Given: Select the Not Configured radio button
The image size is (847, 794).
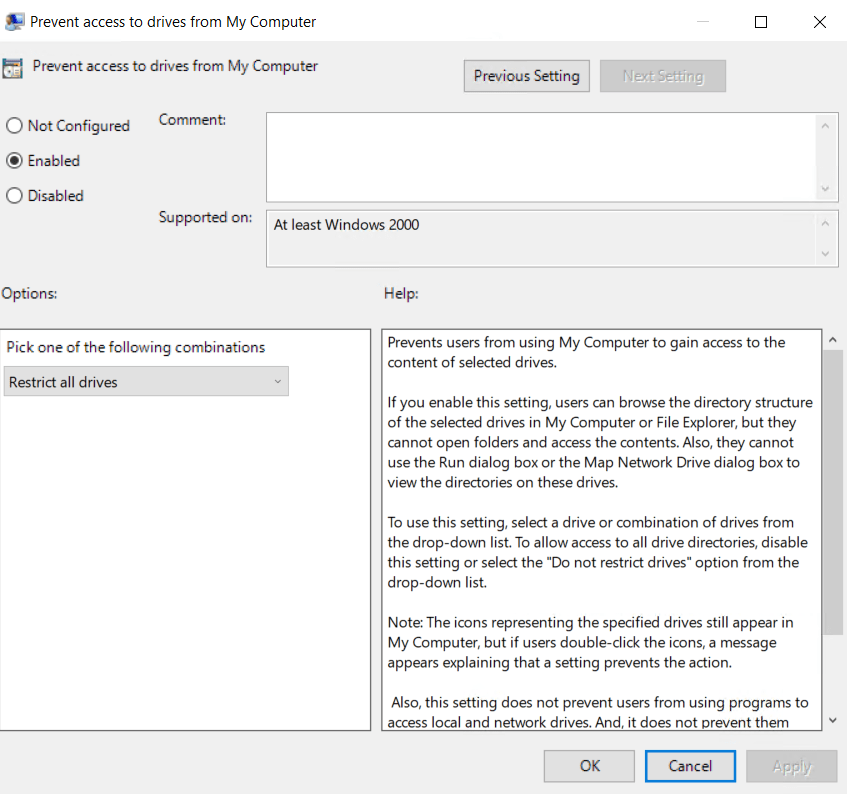Looking at the screenshot, I should [15, 126].
